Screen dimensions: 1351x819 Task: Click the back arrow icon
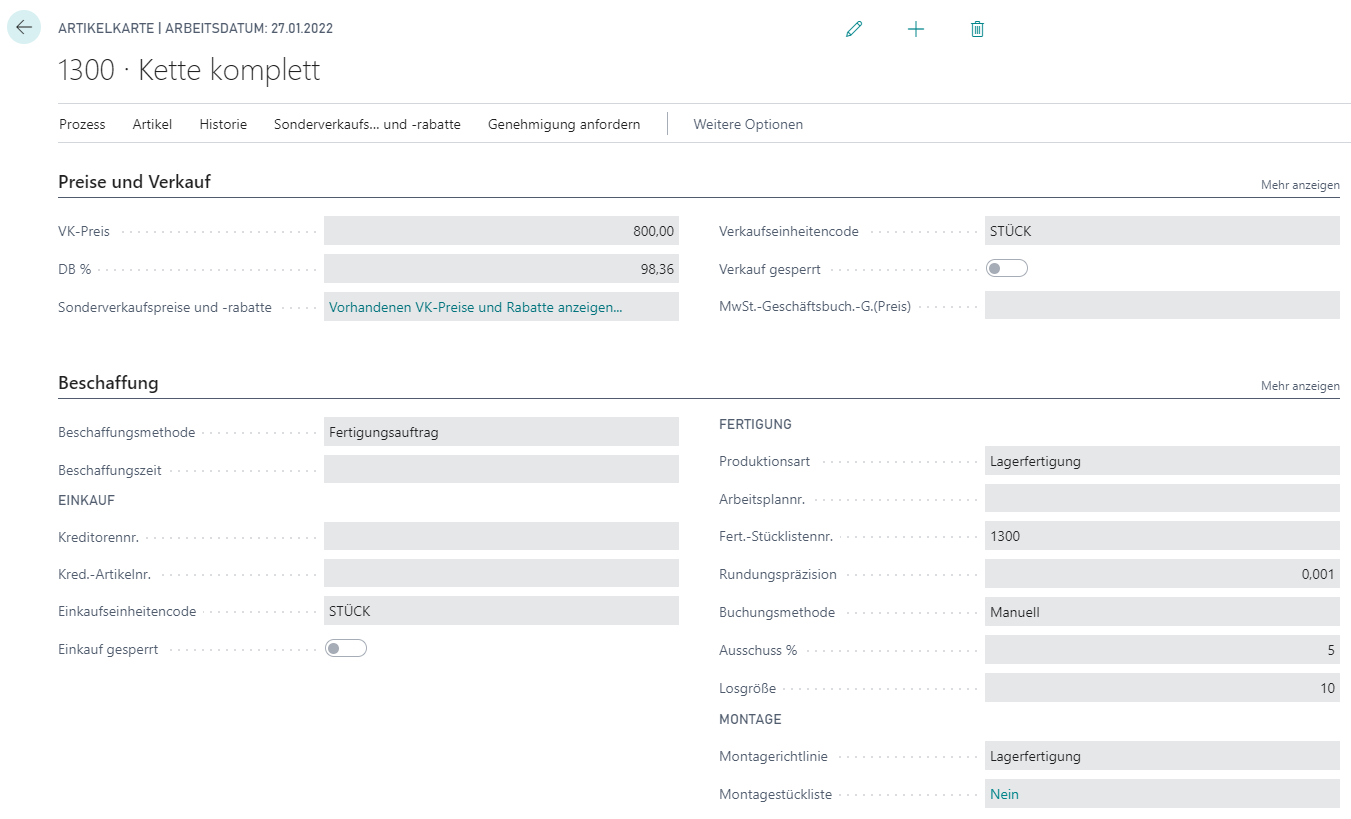(x=24, y=27)
